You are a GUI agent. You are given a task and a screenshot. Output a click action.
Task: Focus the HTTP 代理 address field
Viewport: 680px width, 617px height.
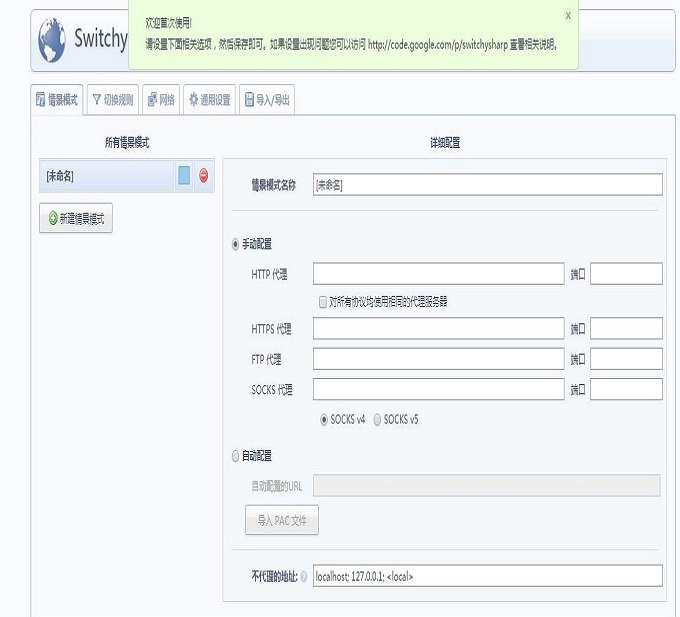tap(438, 274)
